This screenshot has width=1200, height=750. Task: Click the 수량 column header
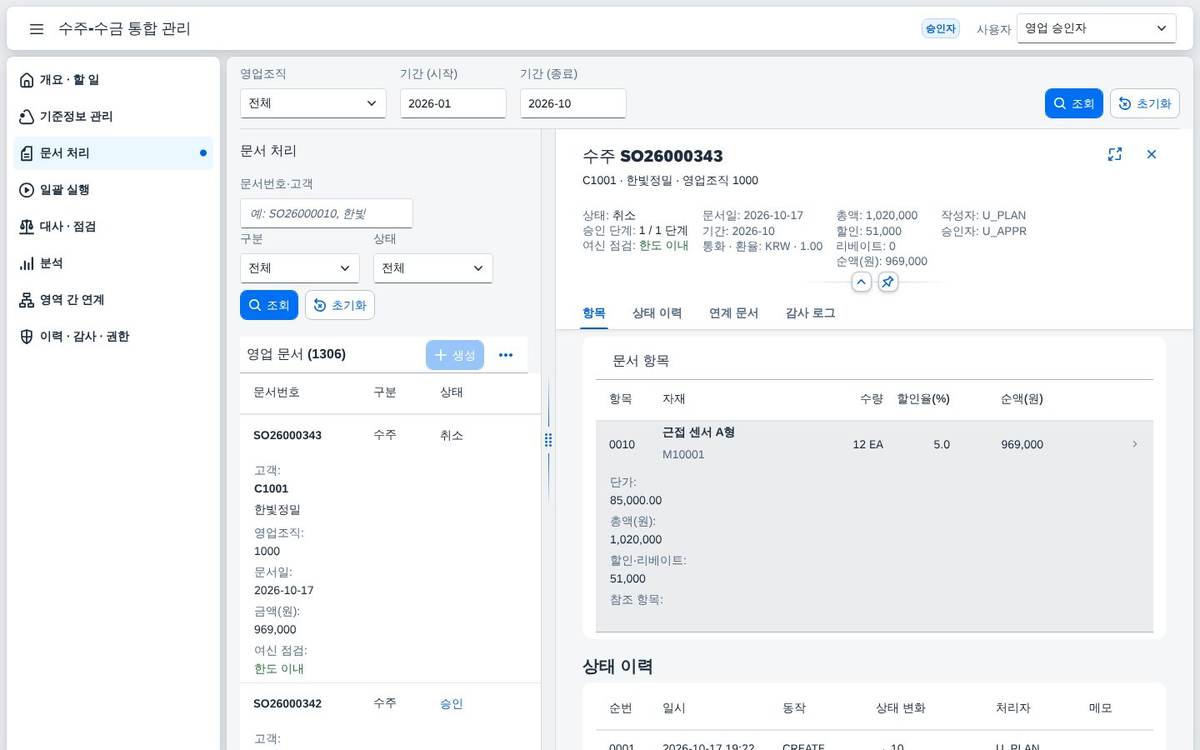click(871, 399)
